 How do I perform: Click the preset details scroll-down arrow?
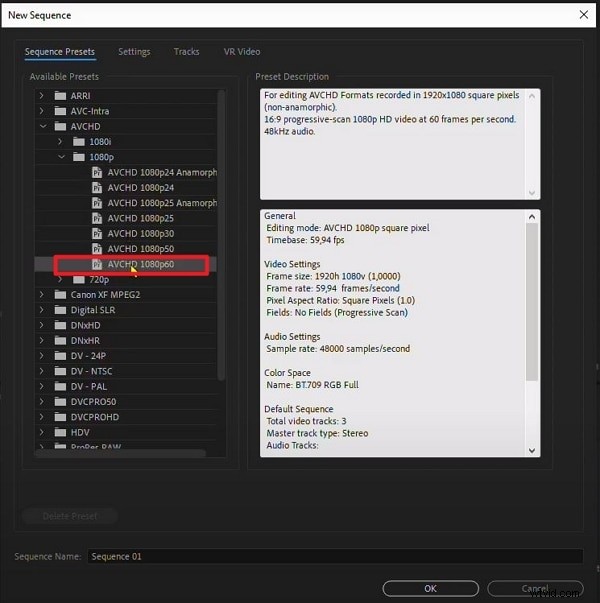tap(532, 450)
